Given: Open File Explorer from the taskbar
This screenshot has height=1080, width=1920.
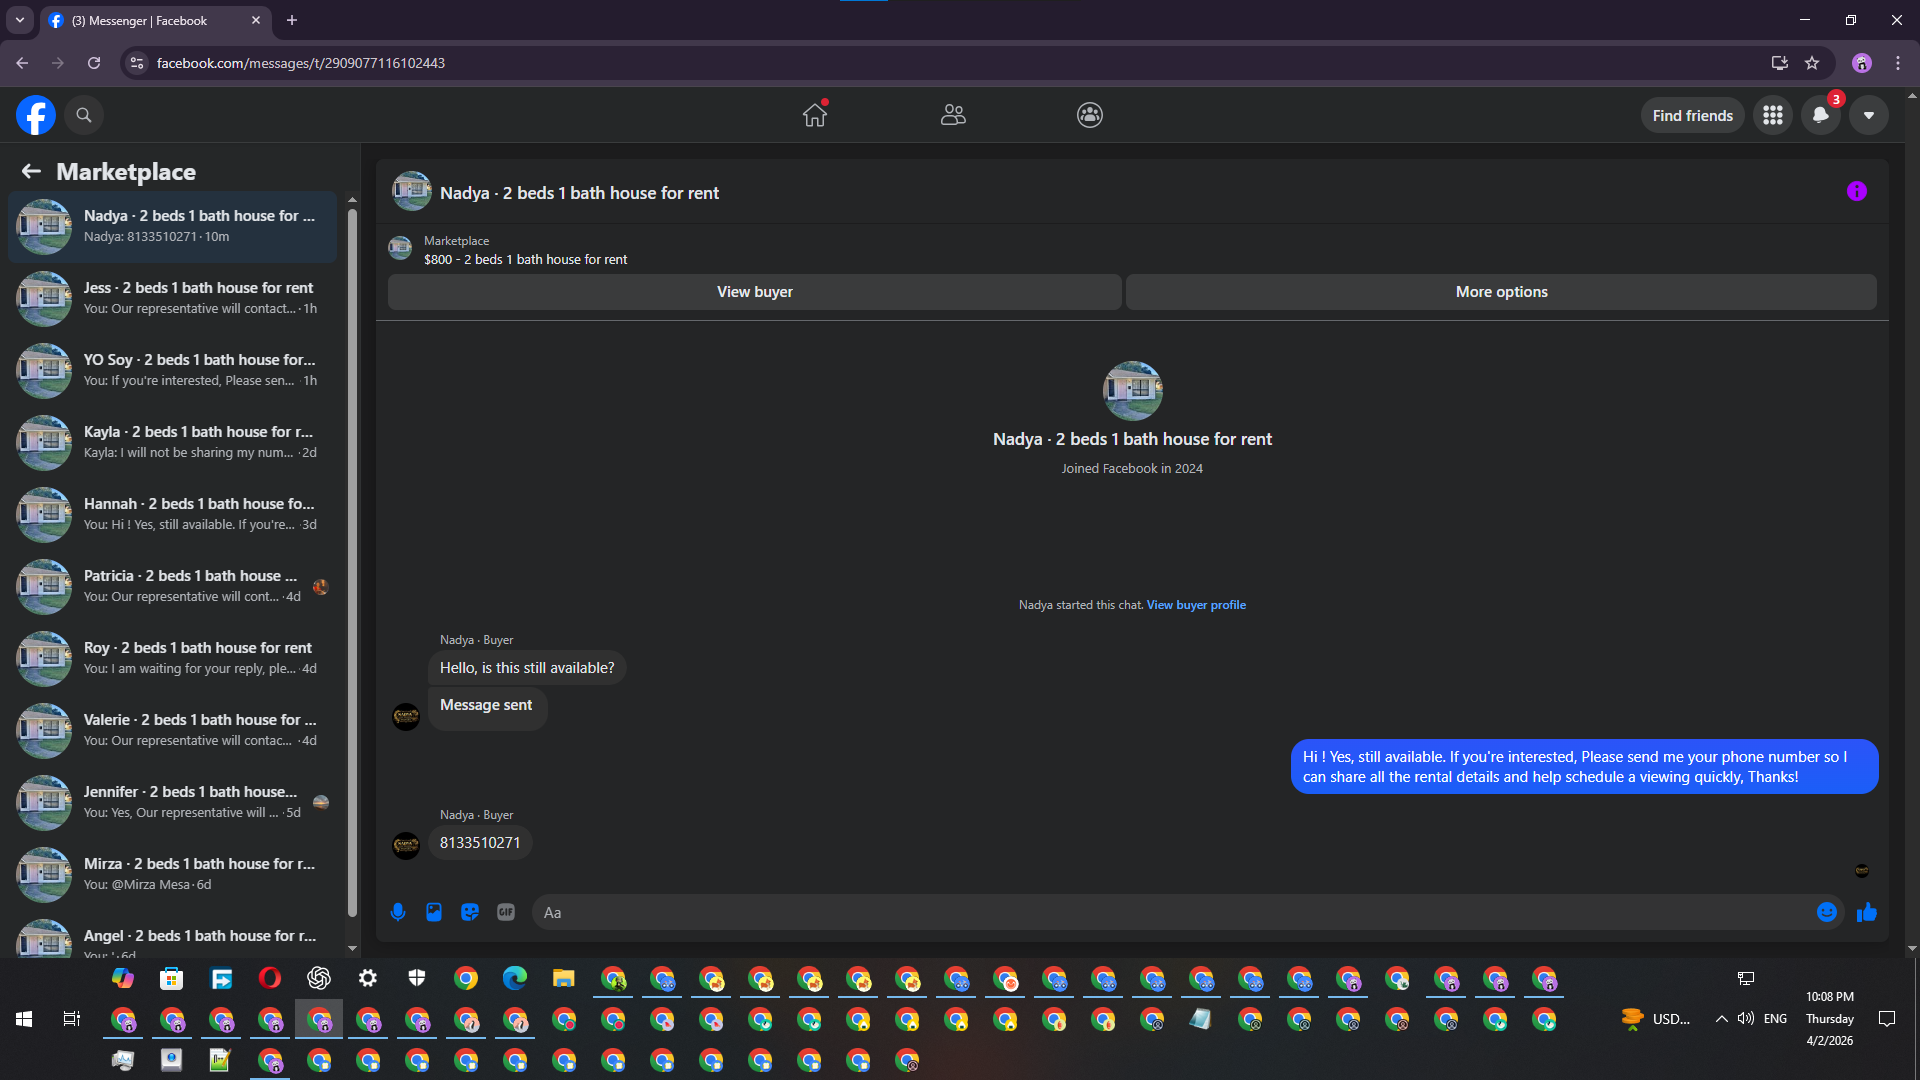Looking at the screenshot, I should coord(564,978).
